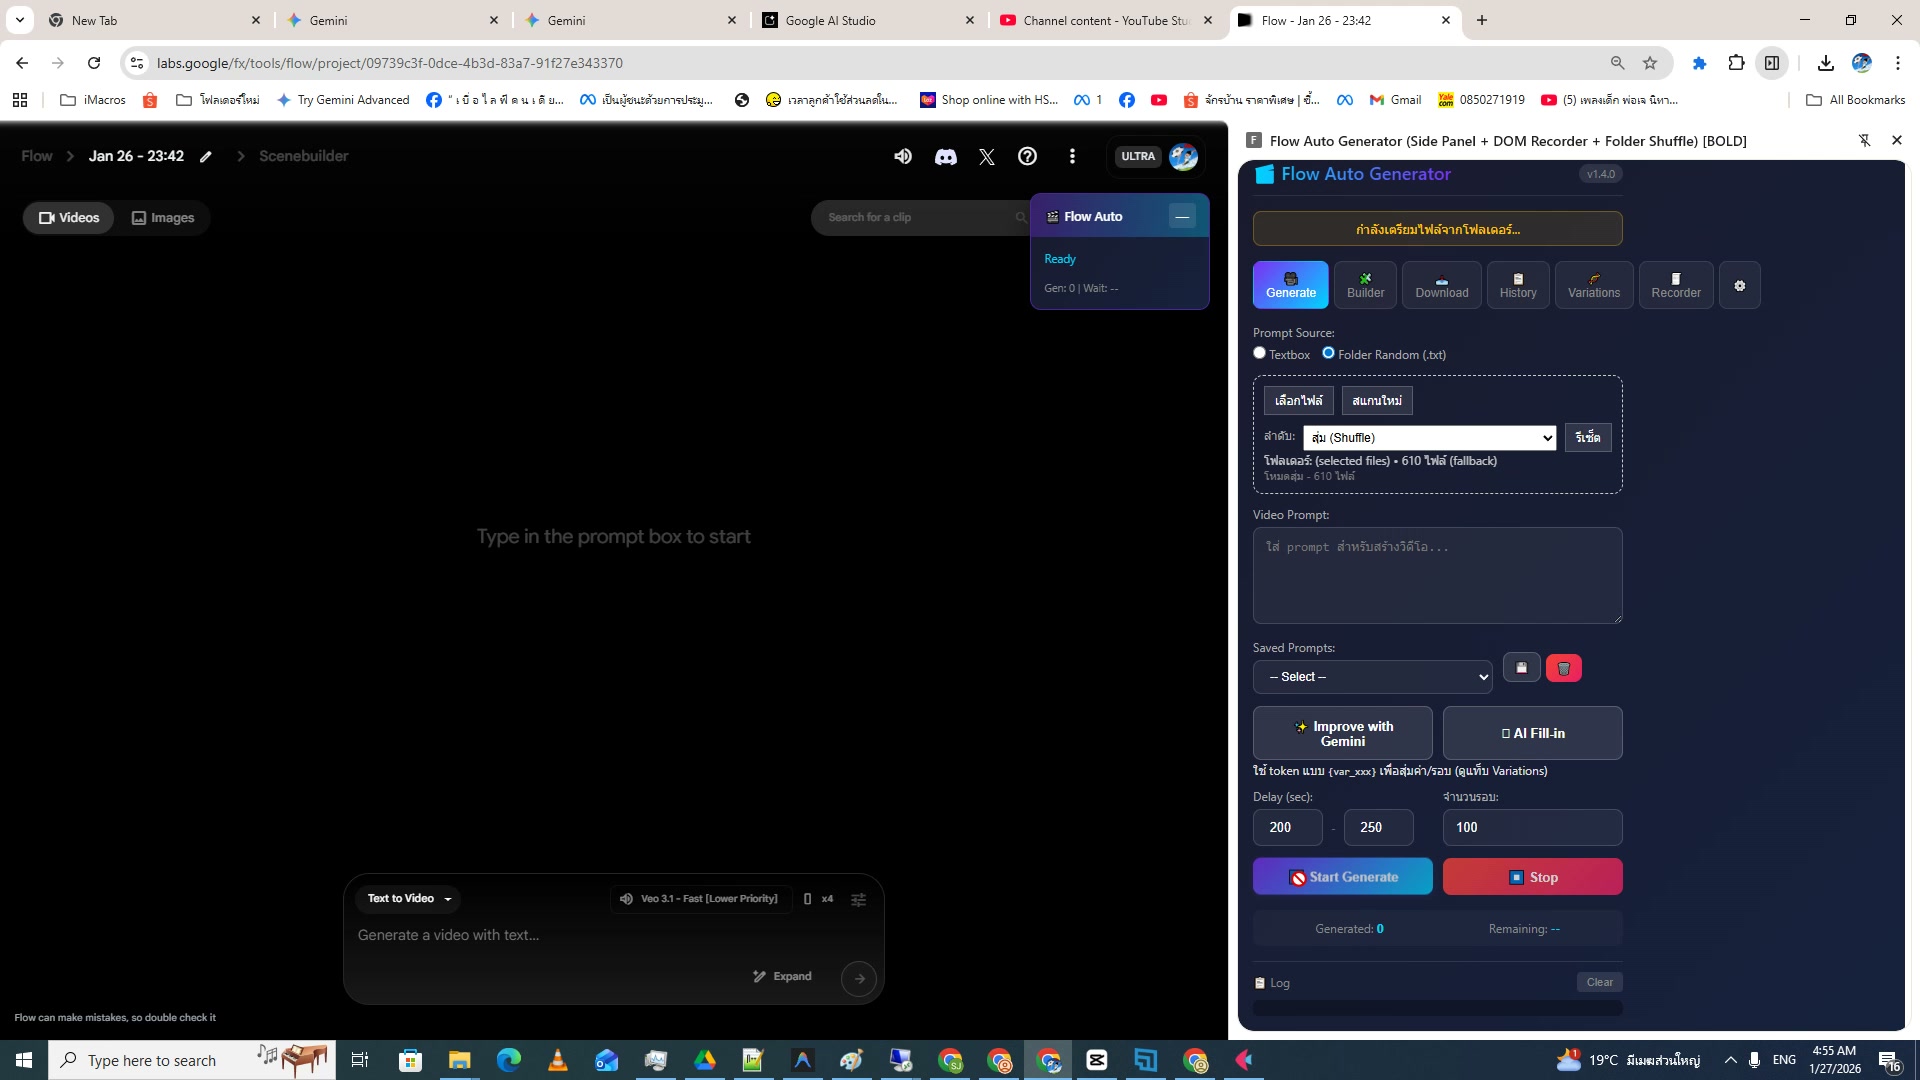Open extension settings gear icon
This screenshot has height=1080, width=1920.
tap(1739, 286)
